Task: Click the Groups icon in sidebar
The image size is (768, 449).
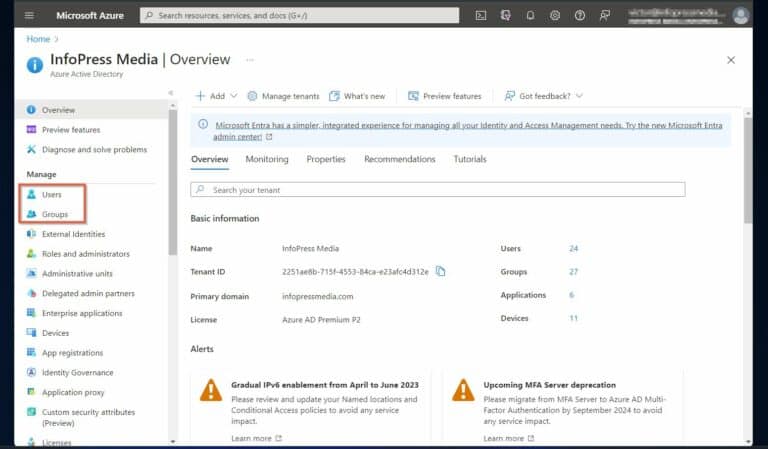Action: [x=31, y=214]
